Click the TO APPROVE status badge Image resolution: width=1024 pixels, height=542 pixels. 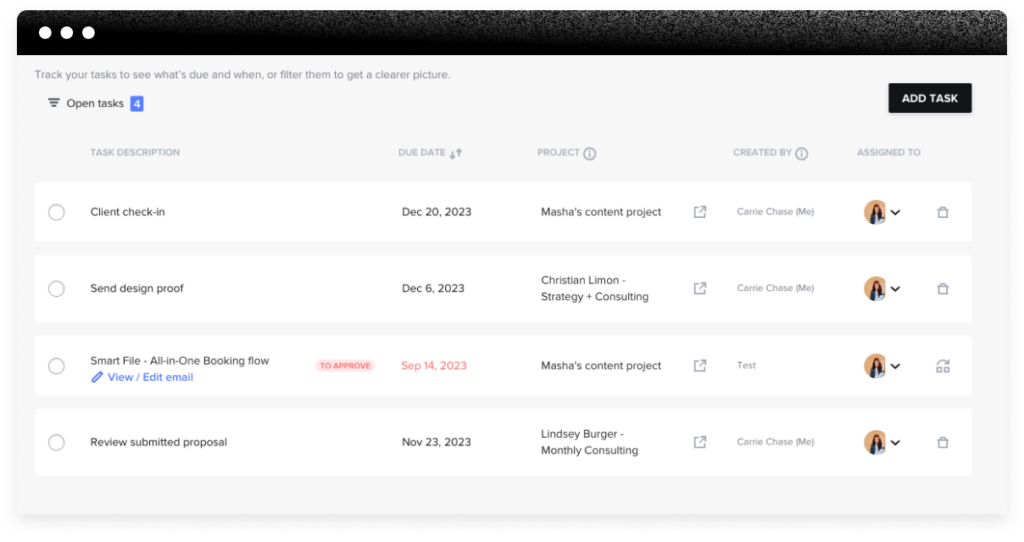(x=345, y=366)
